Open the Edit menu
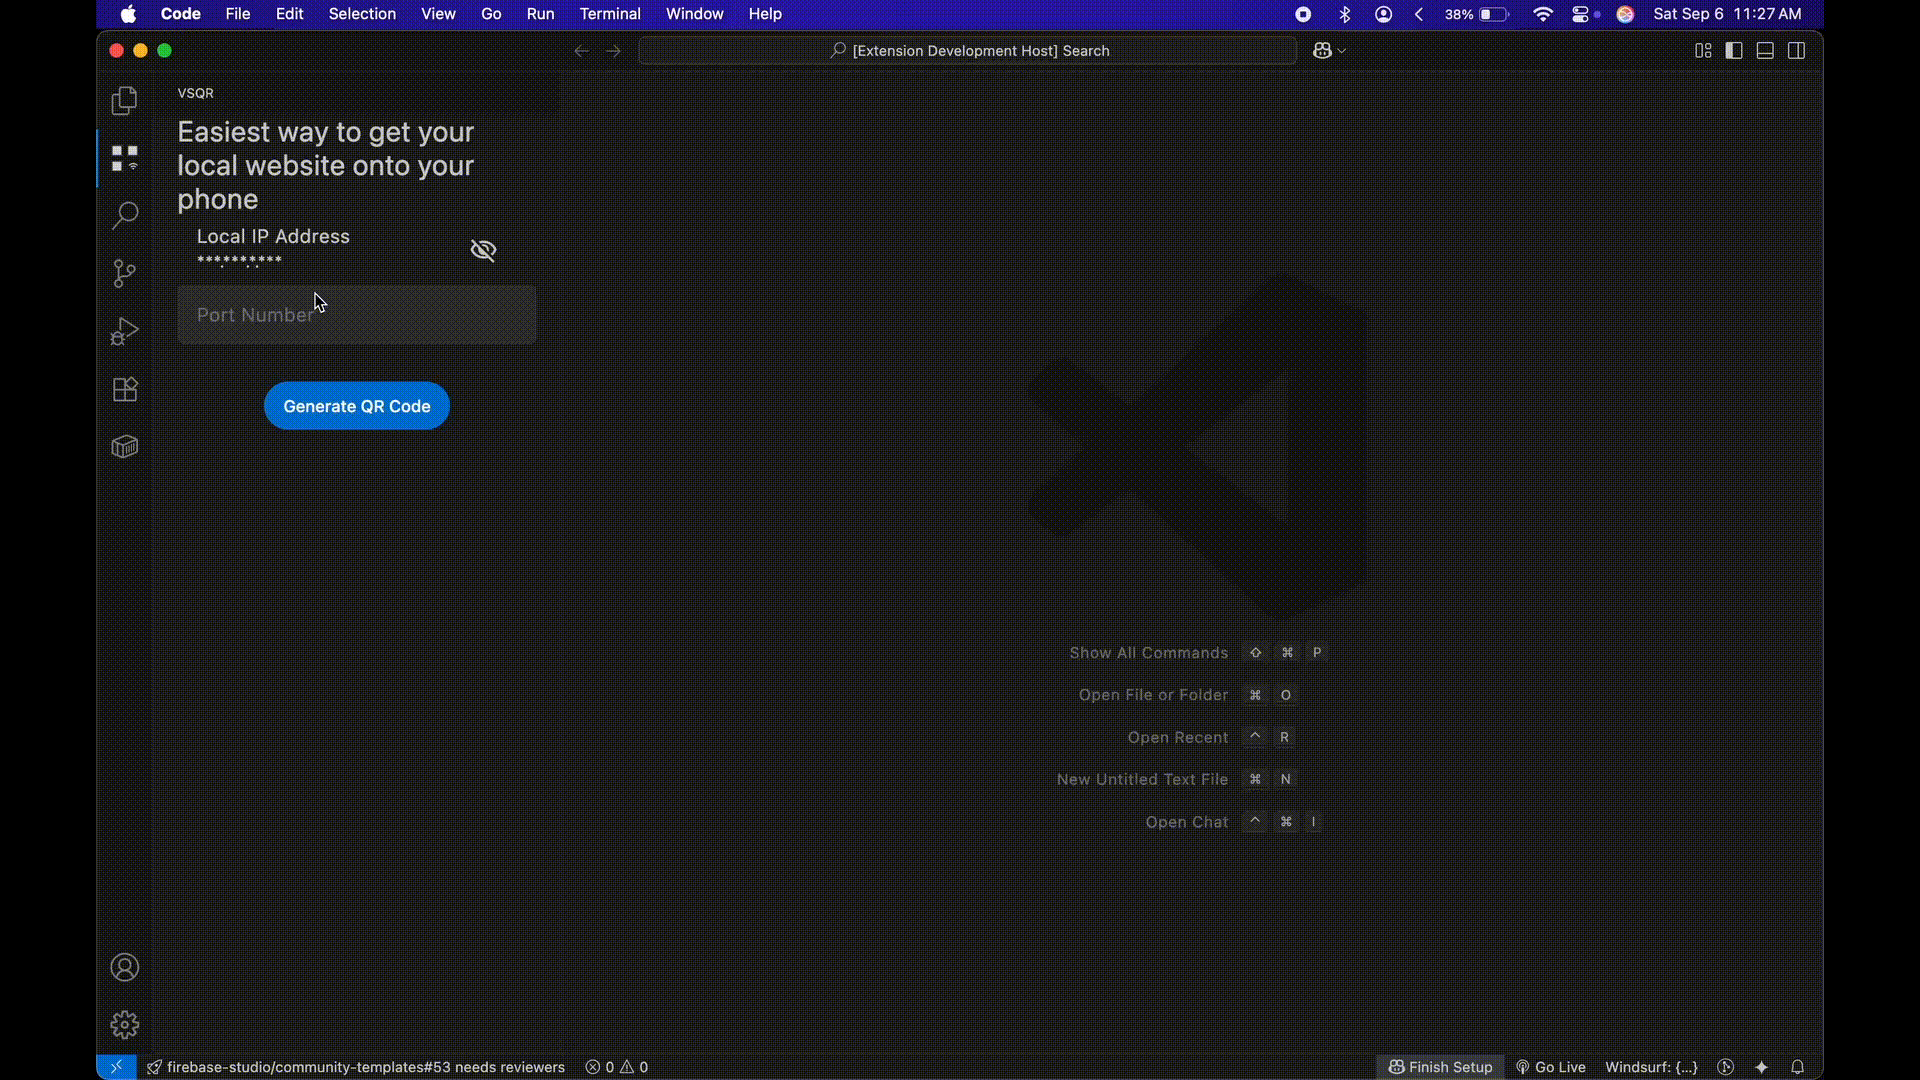The height and width of the screenshot is (1080, 1920). (x=290, y=14)
